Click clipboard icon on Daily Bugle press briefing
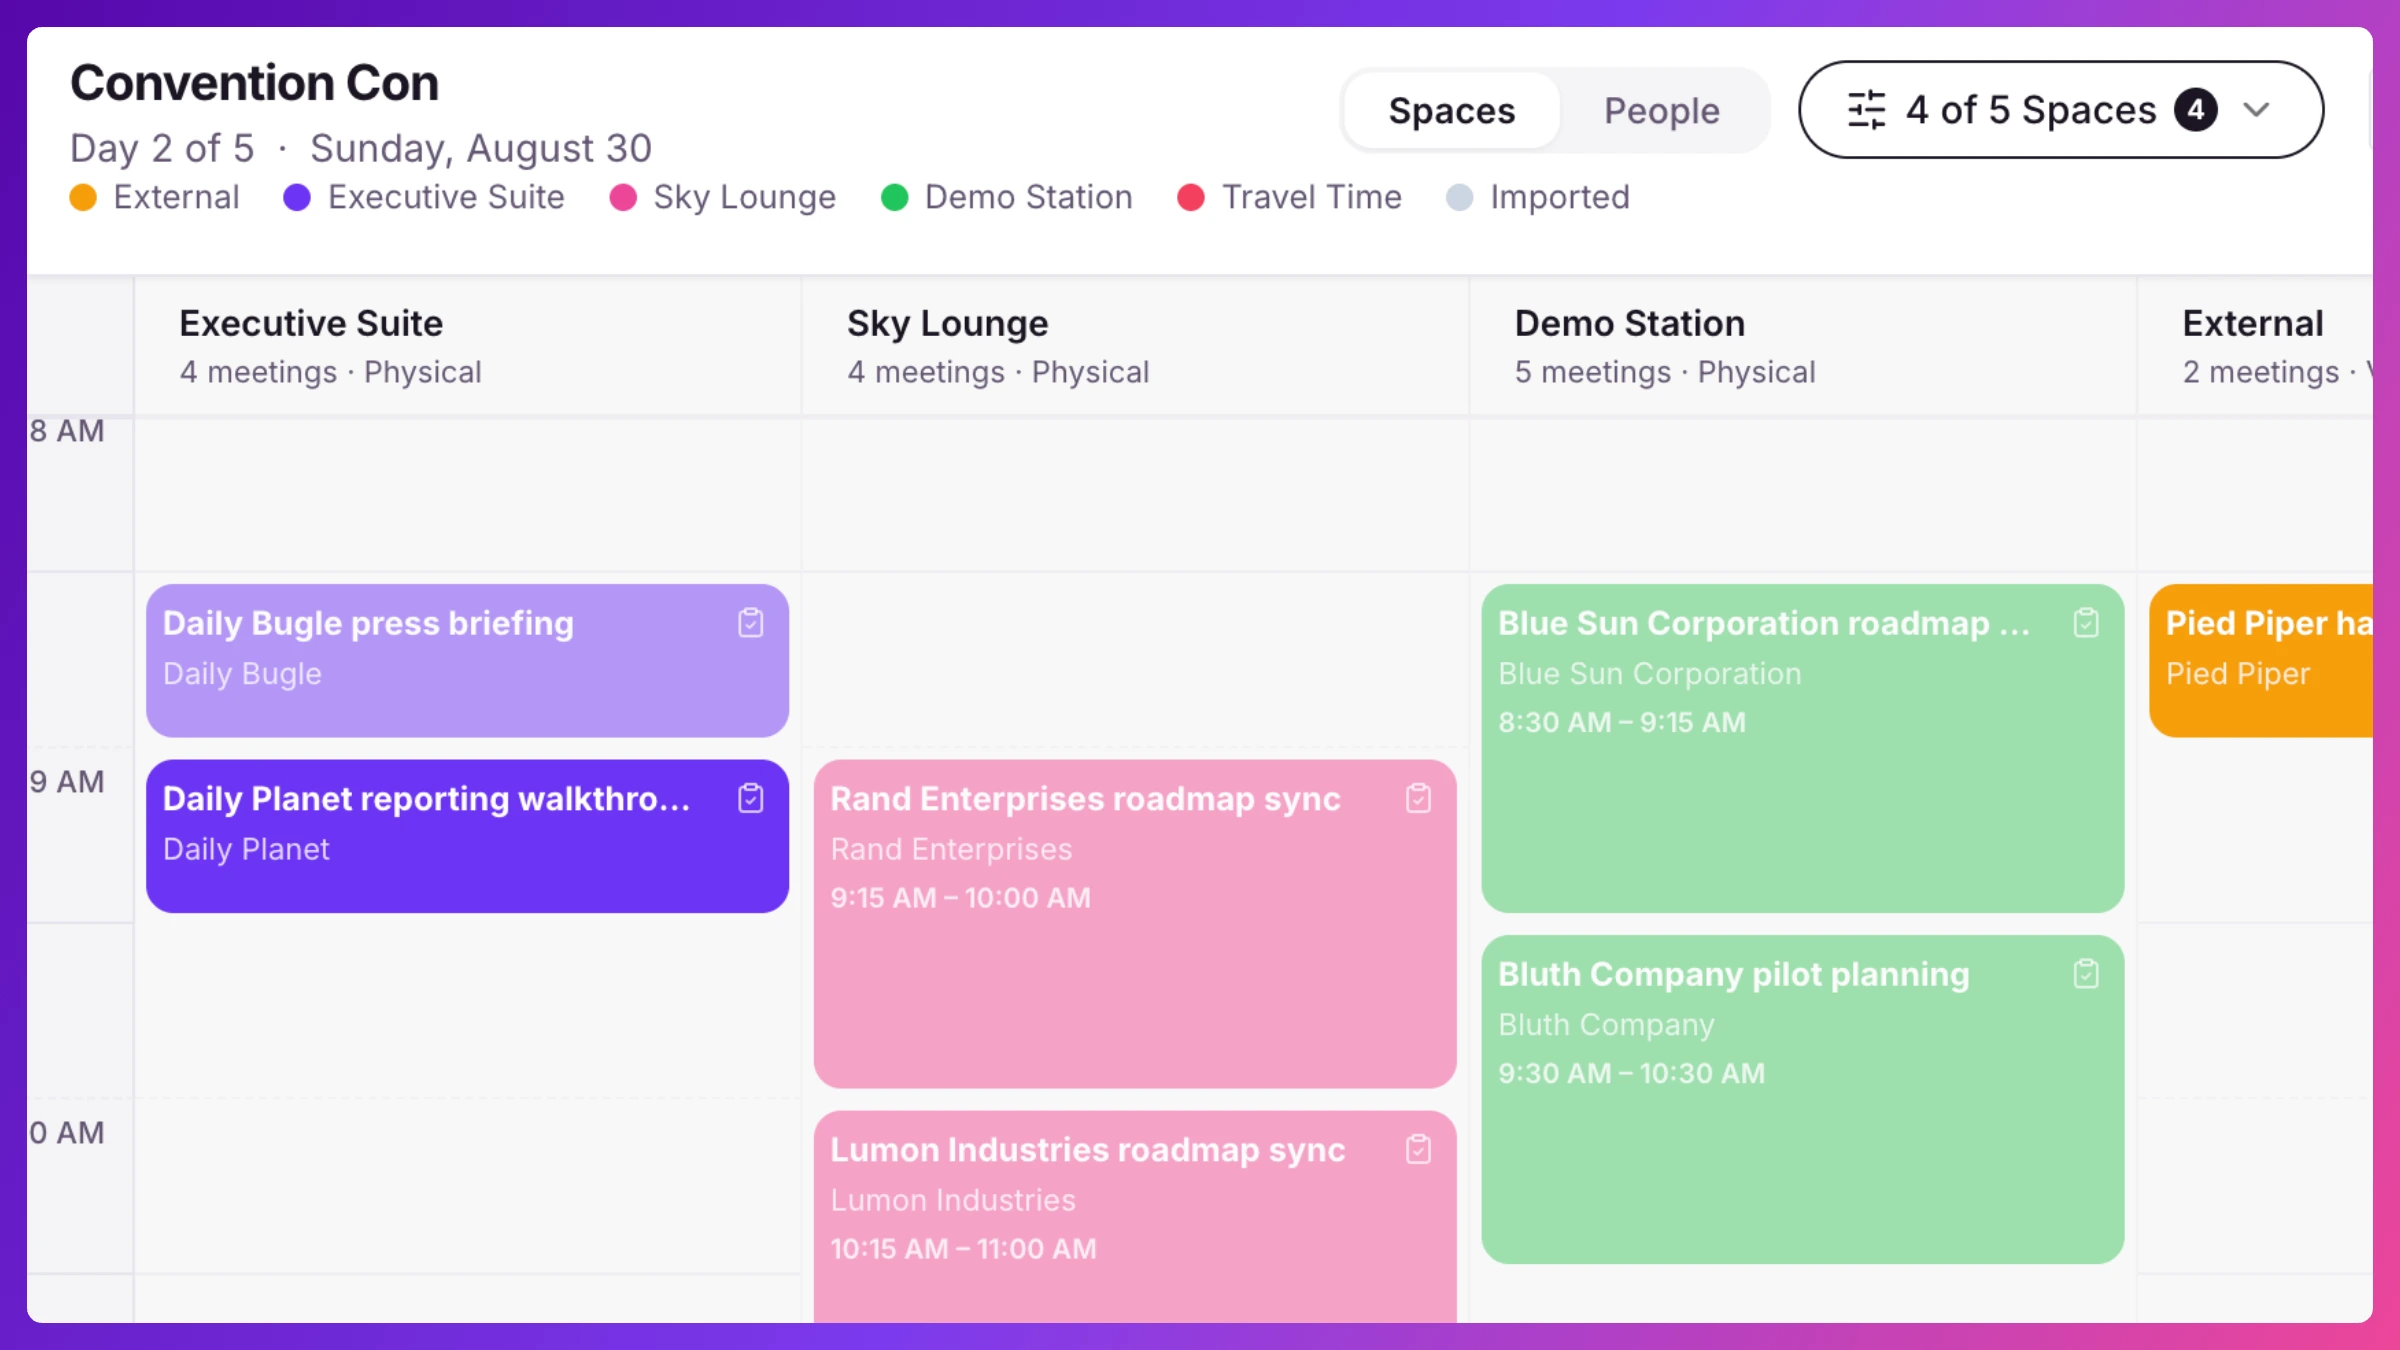Screen dimensions: 2400x1350 point(751,623)
